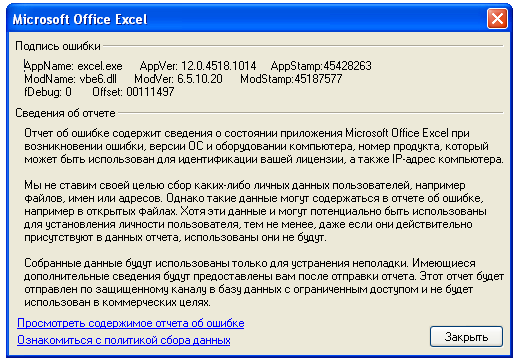The height and width of the screenshot is (360, 521).
Task: Click the last line ending коммерческих целях
Action: pos(117,302)
